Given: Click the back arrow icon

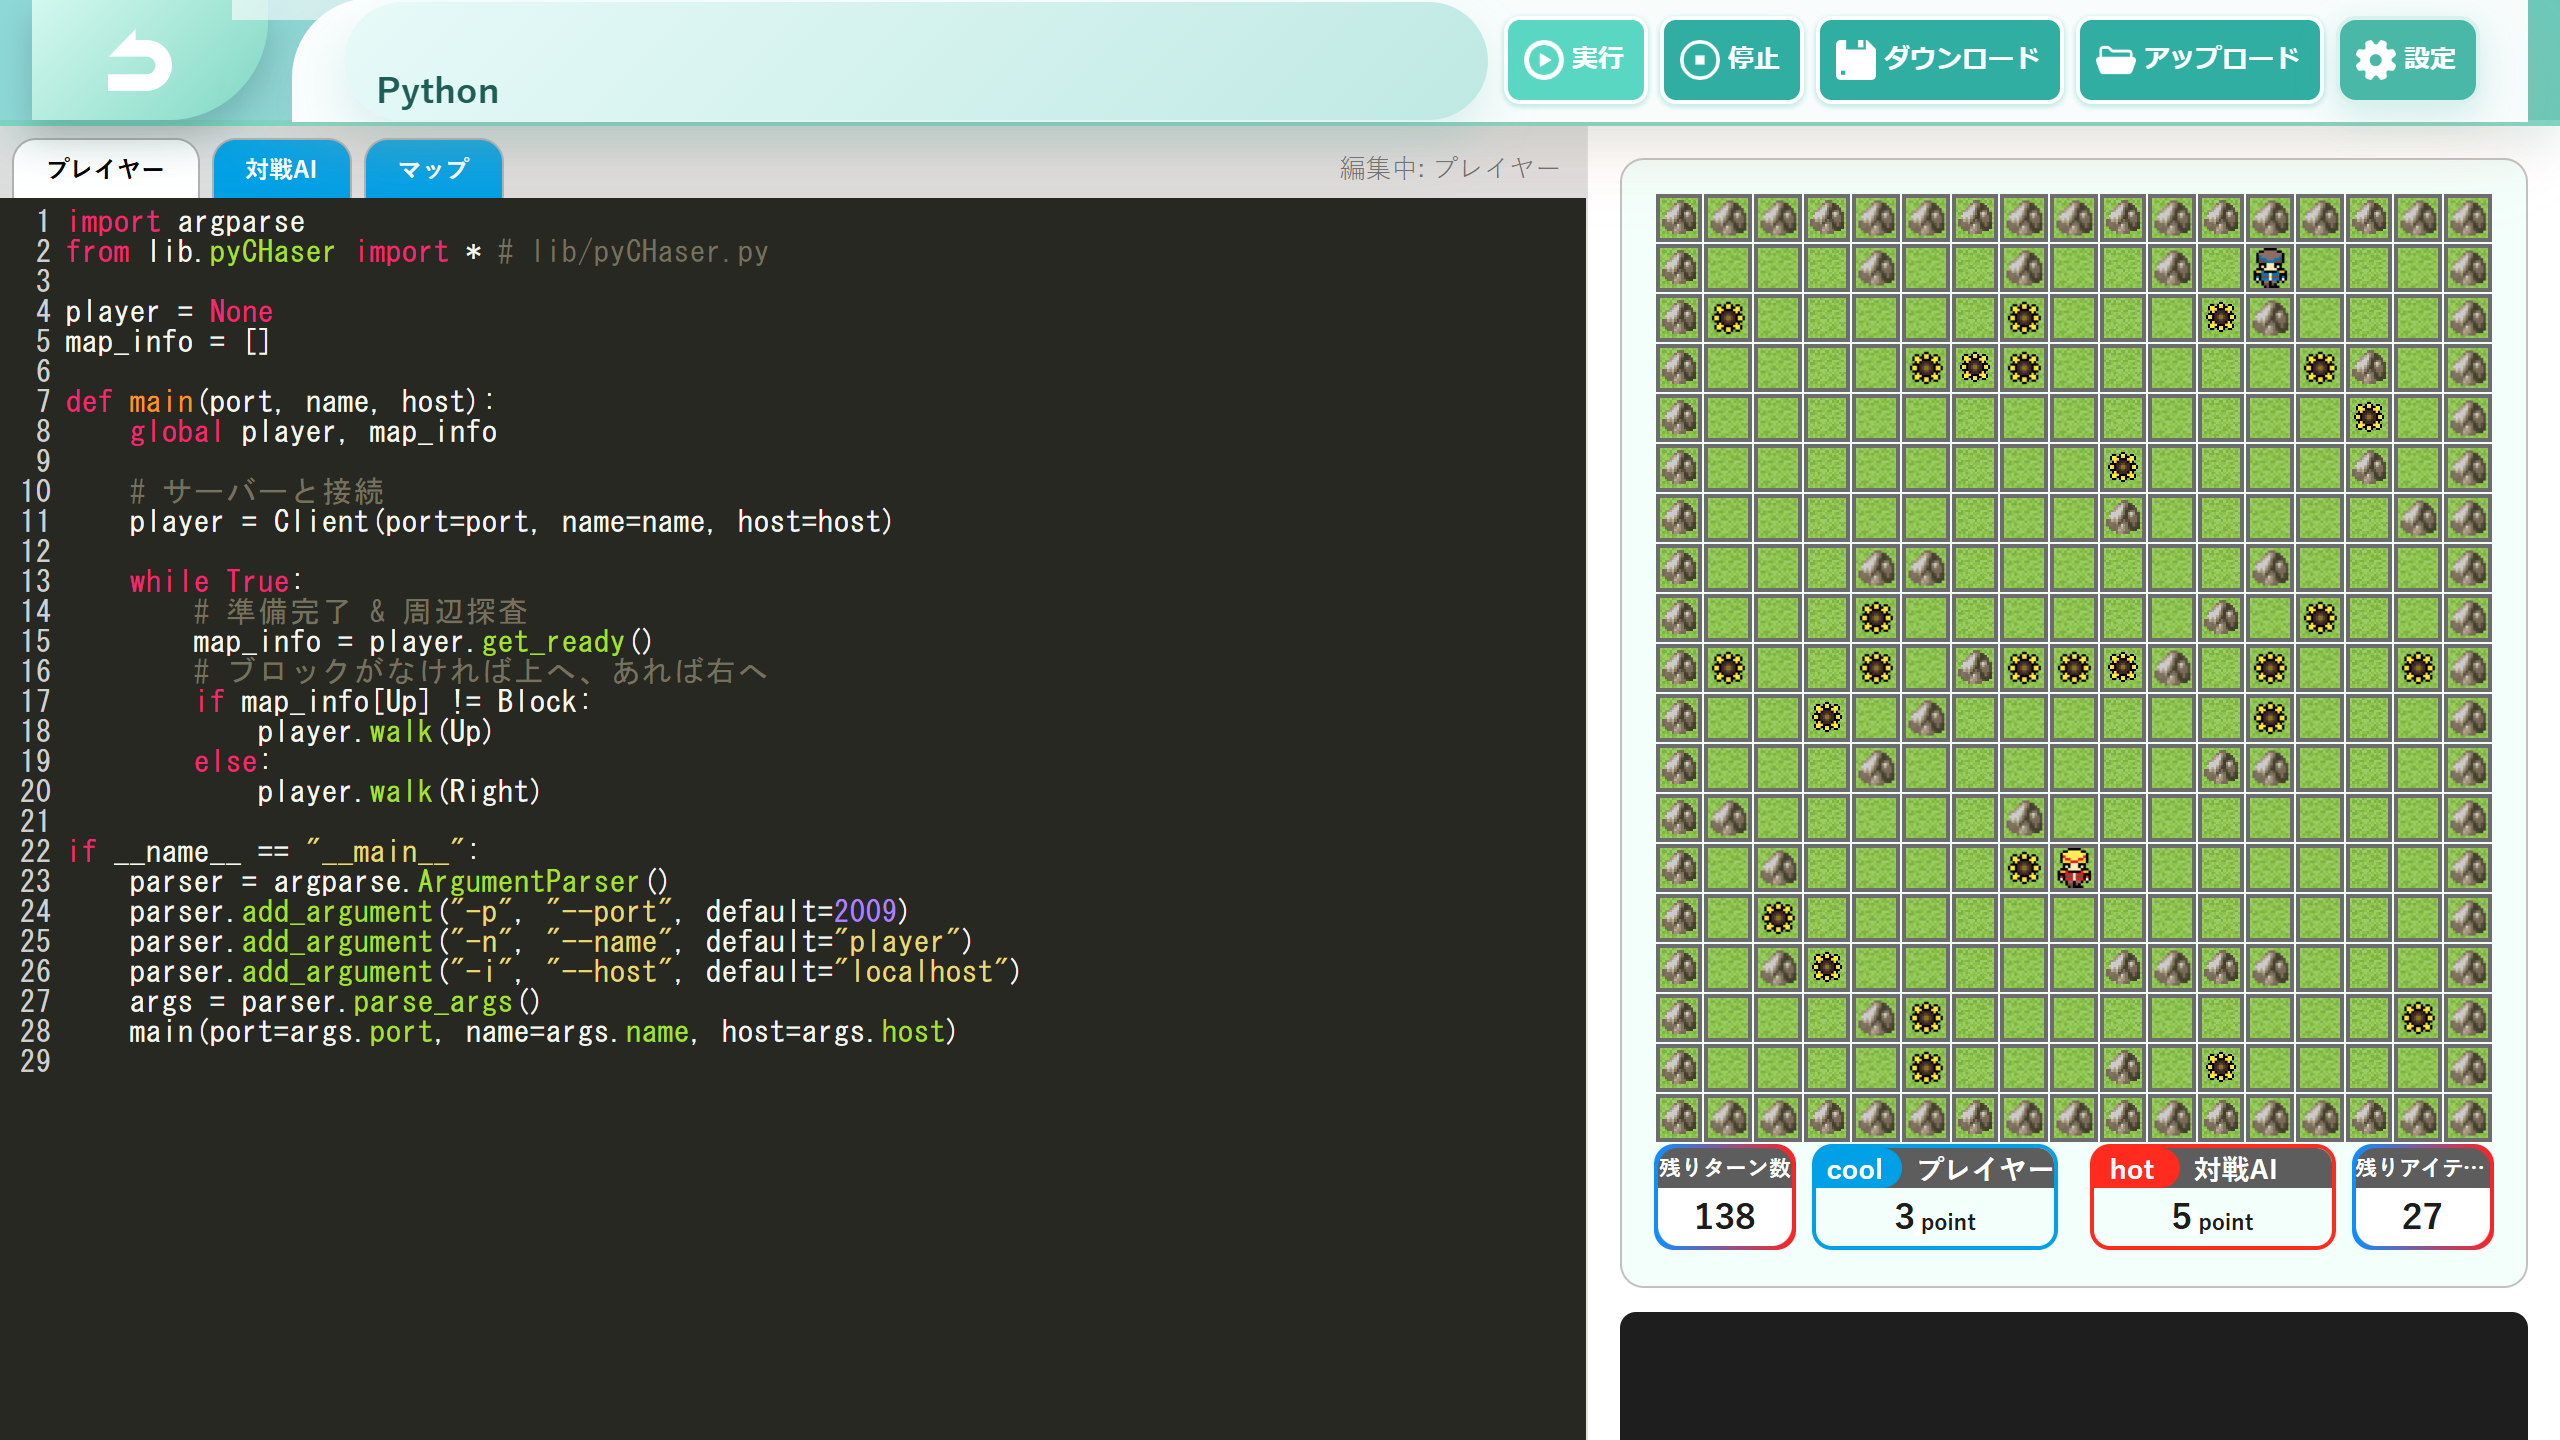Looking at the screenshot, I should [x=140, y=62].
